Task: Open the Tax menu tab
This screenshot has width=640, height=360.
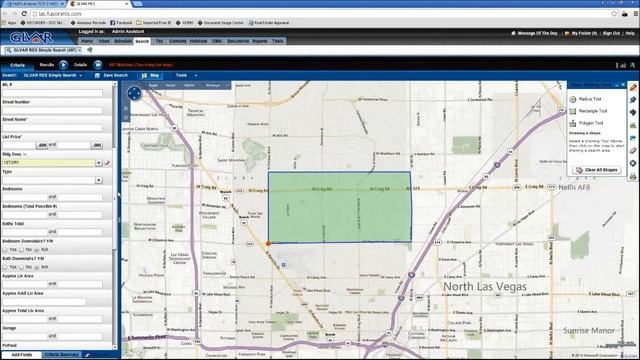Action: pyautogui.click(x=159, y=41)
